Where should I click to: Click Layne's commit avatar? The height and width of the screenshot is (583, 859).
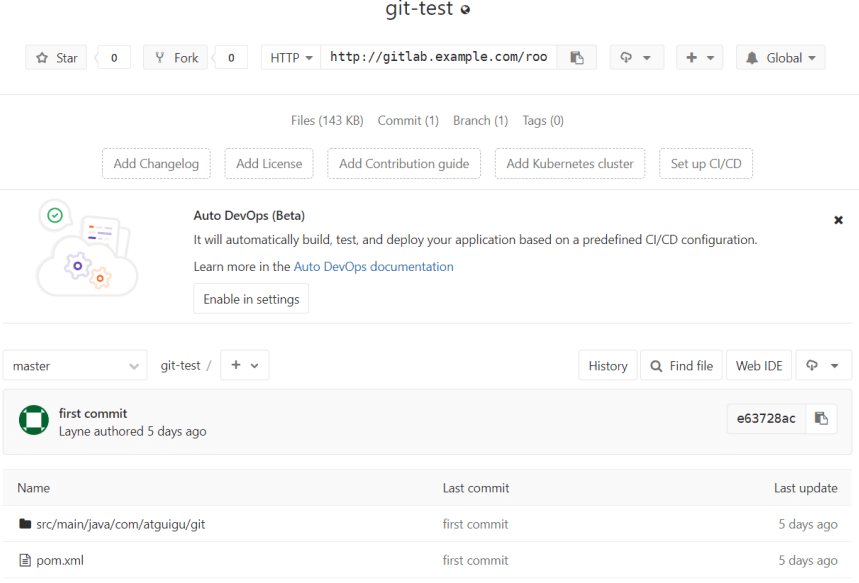pyautogui.click(x=34, y=420)
